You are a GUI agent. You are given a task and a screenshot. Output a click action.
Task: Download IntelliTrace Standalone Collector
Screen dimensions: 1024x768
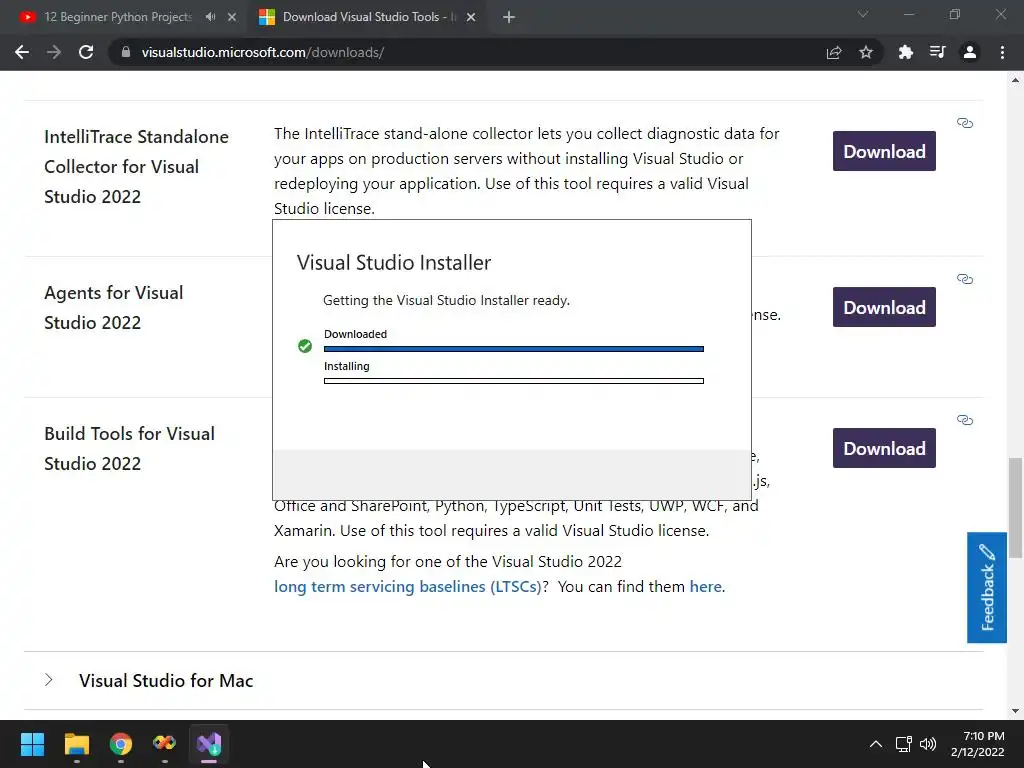tap(884, 152)
